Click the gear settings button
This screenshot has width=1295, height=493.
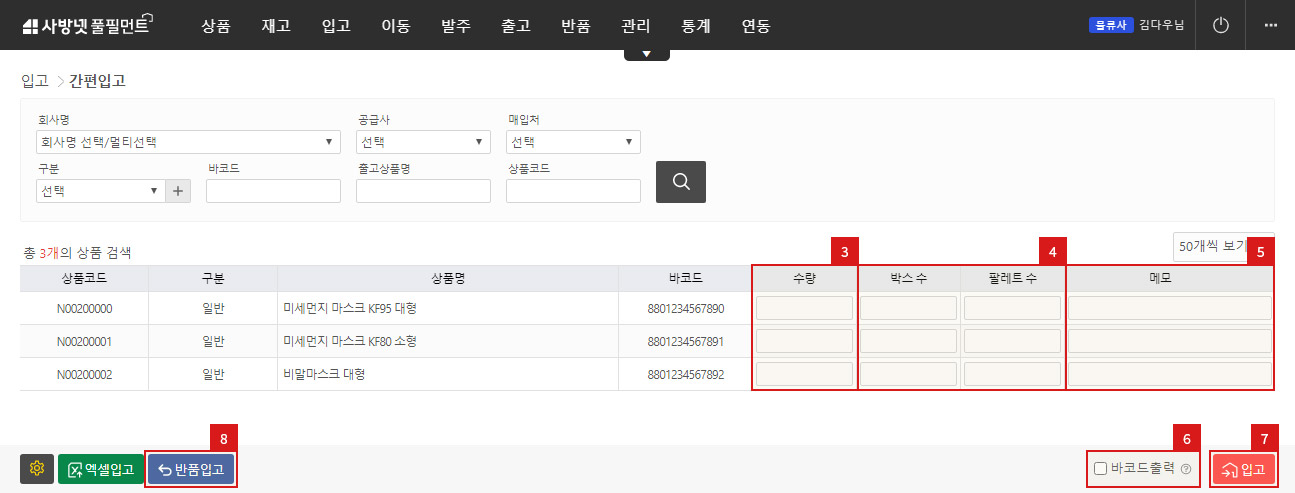(37, 469)
